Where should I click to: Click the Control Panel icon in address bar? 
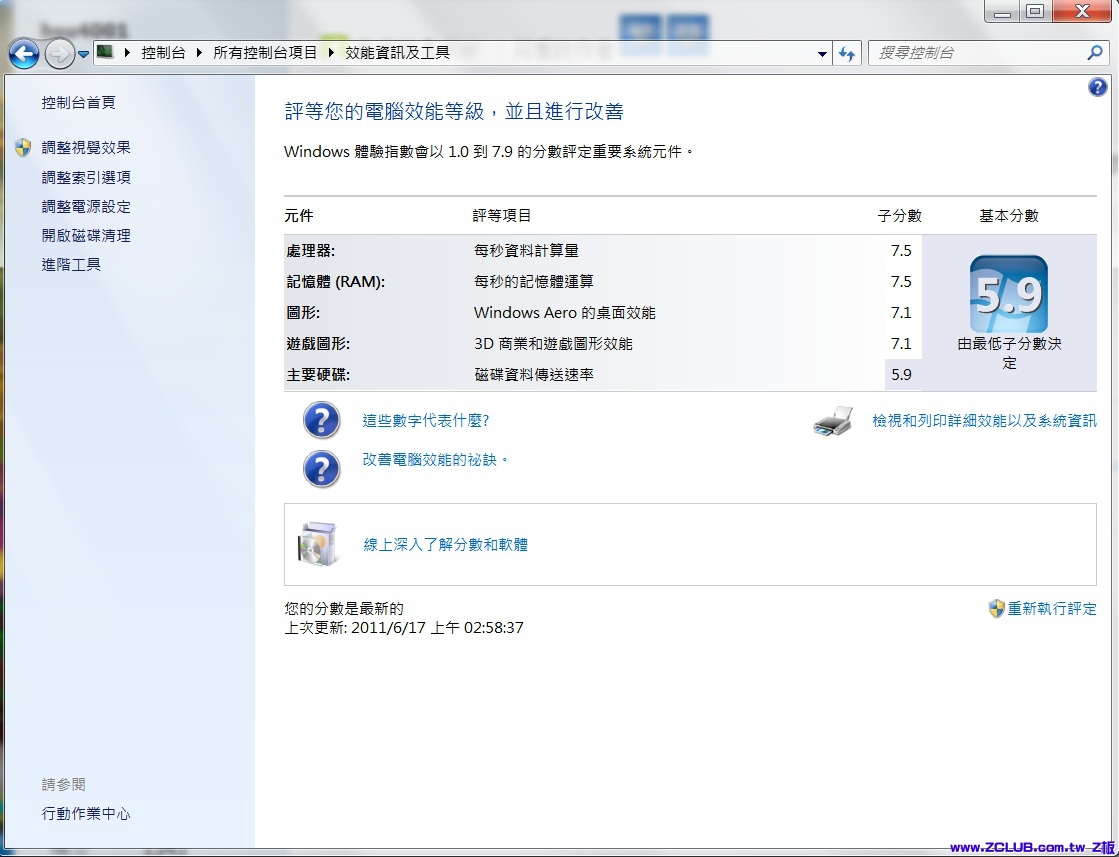click(x=105, y=52)
